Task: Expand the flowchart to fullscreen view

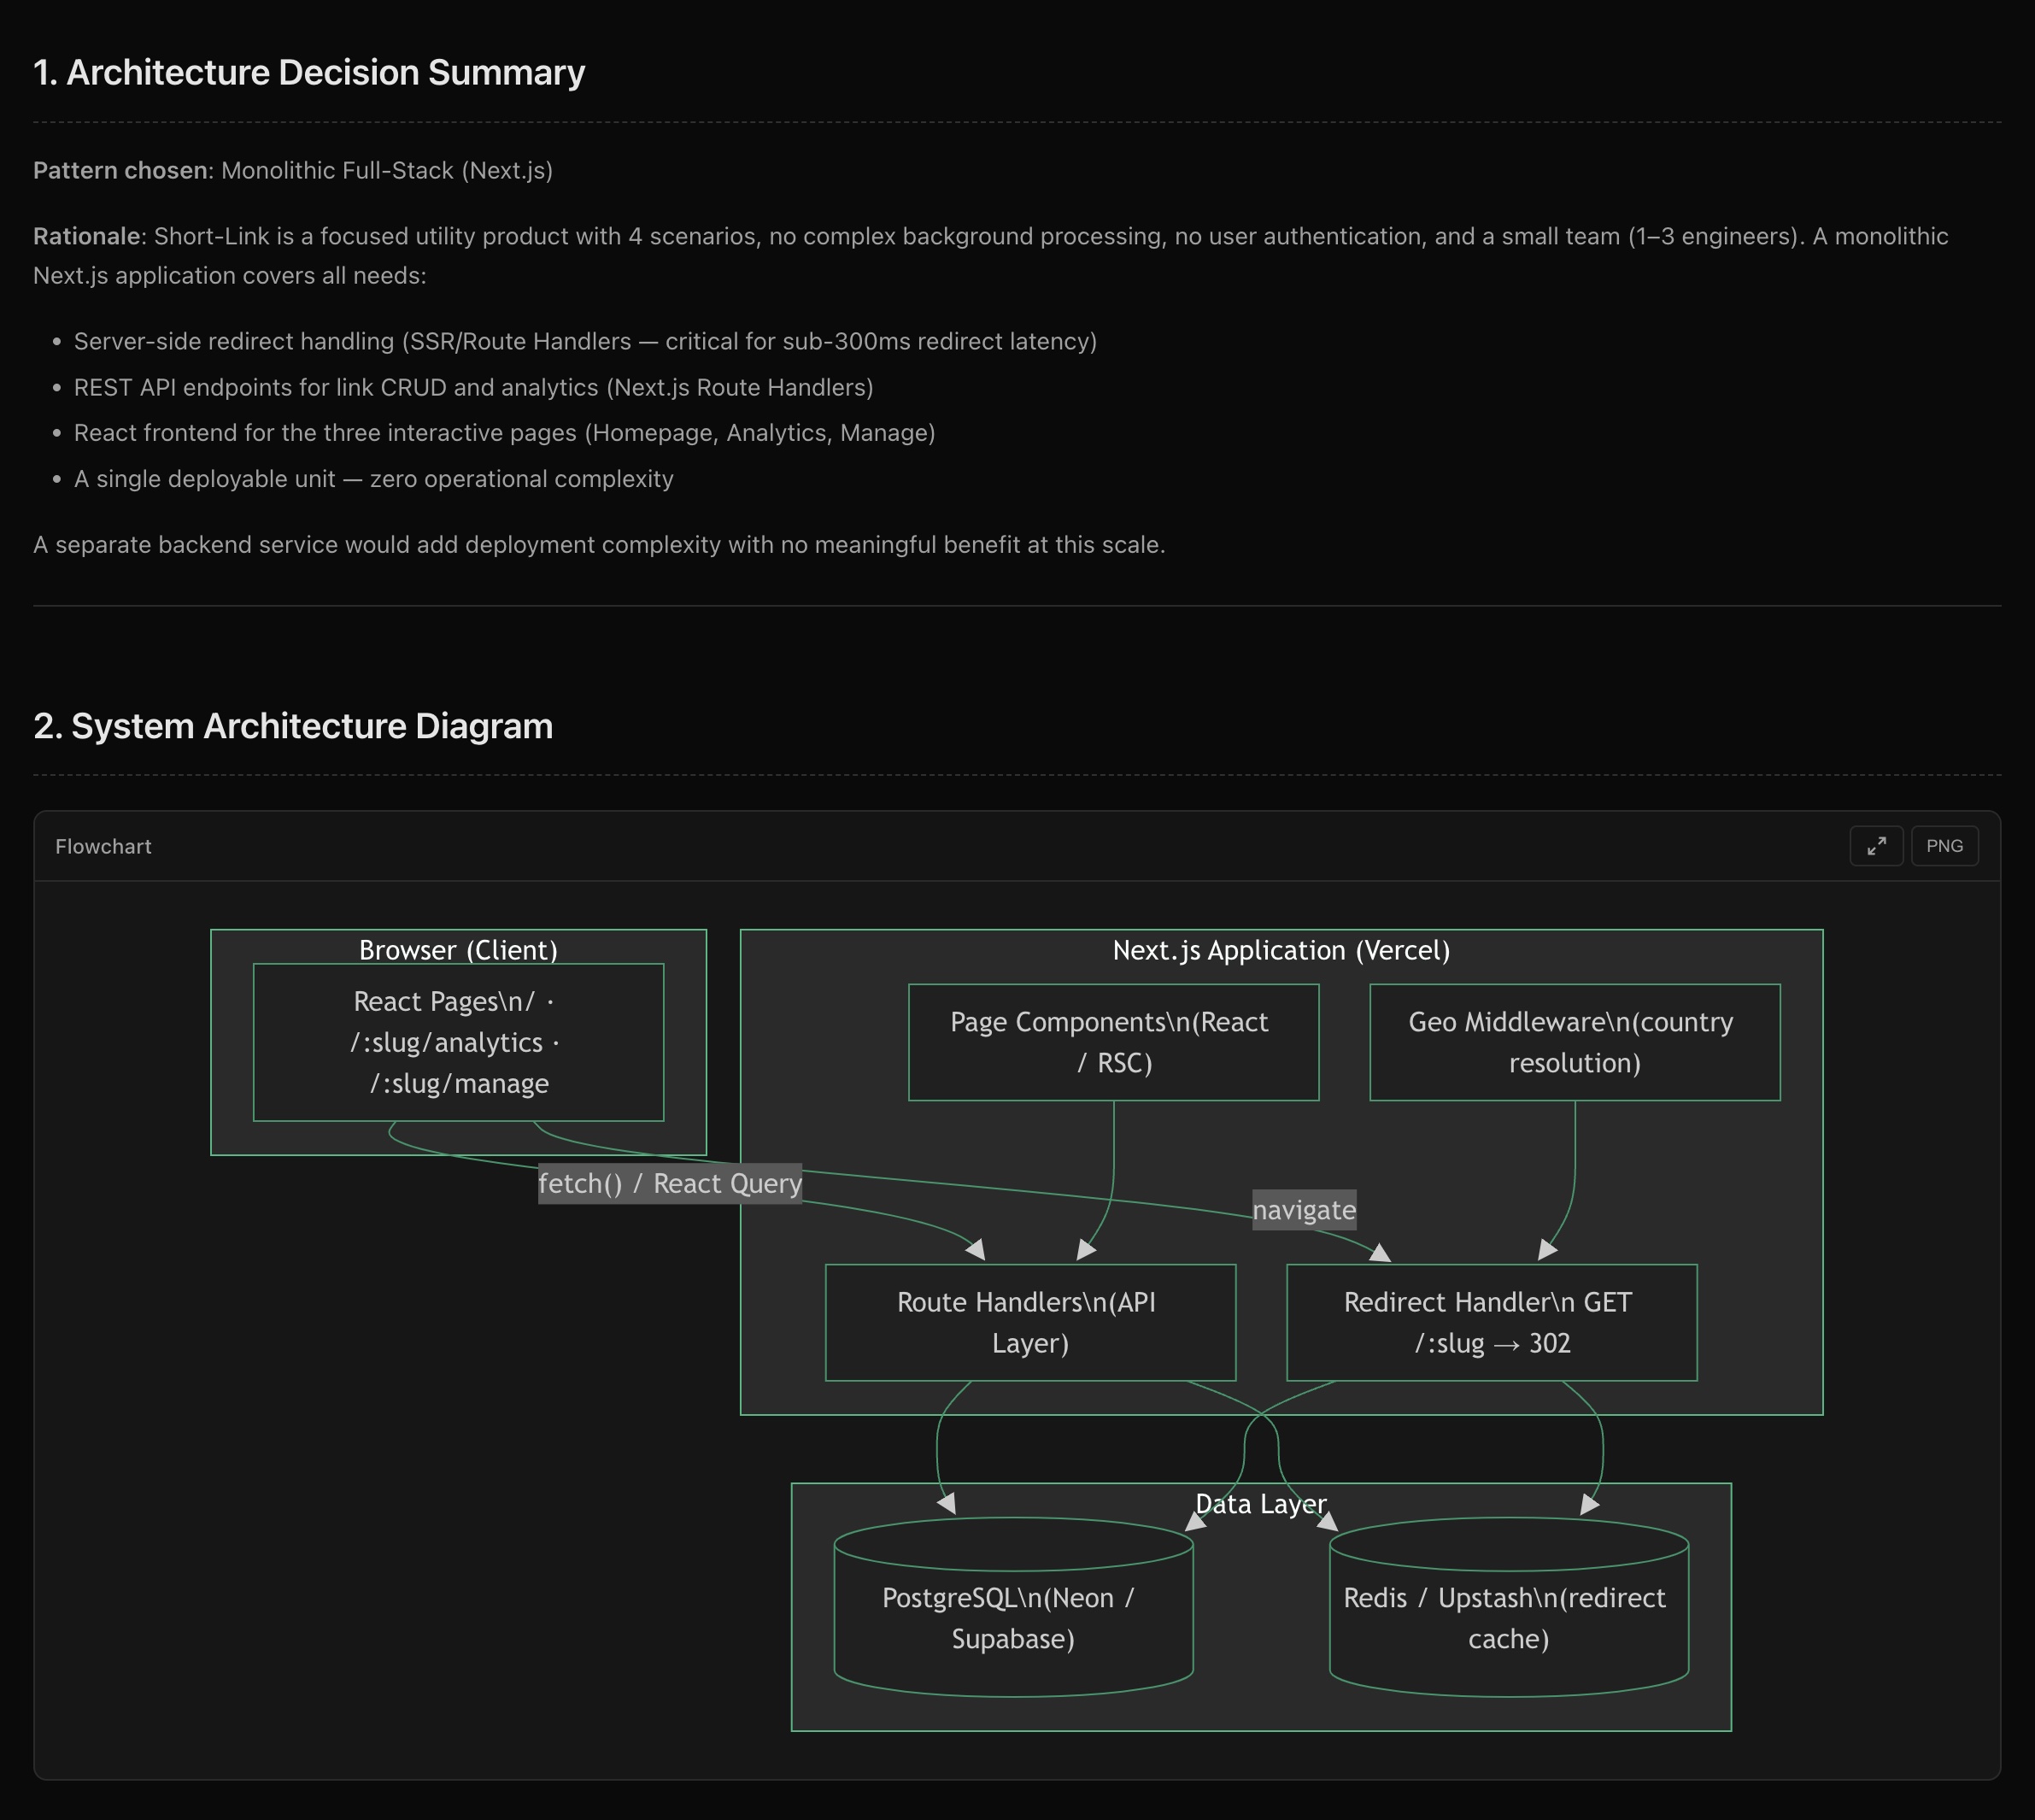Action: pyautogui.click(x=1877, y=845)
